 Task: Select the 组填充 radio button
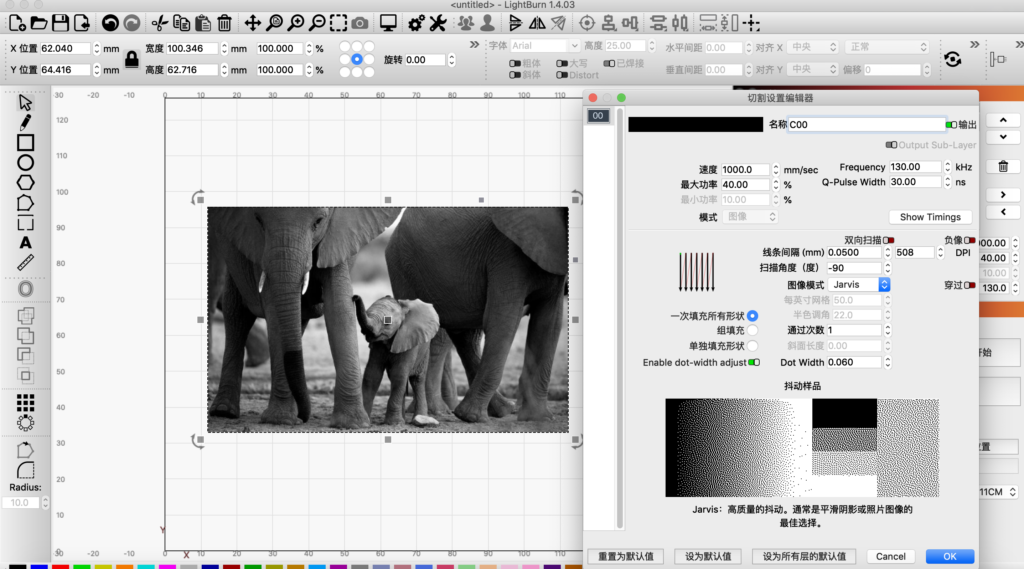coord(753,330)
